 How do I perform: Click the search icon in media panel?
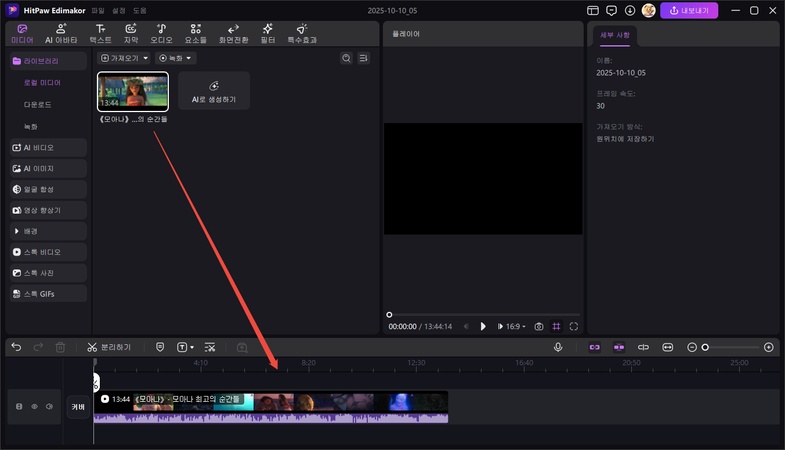tap(346, 59)
